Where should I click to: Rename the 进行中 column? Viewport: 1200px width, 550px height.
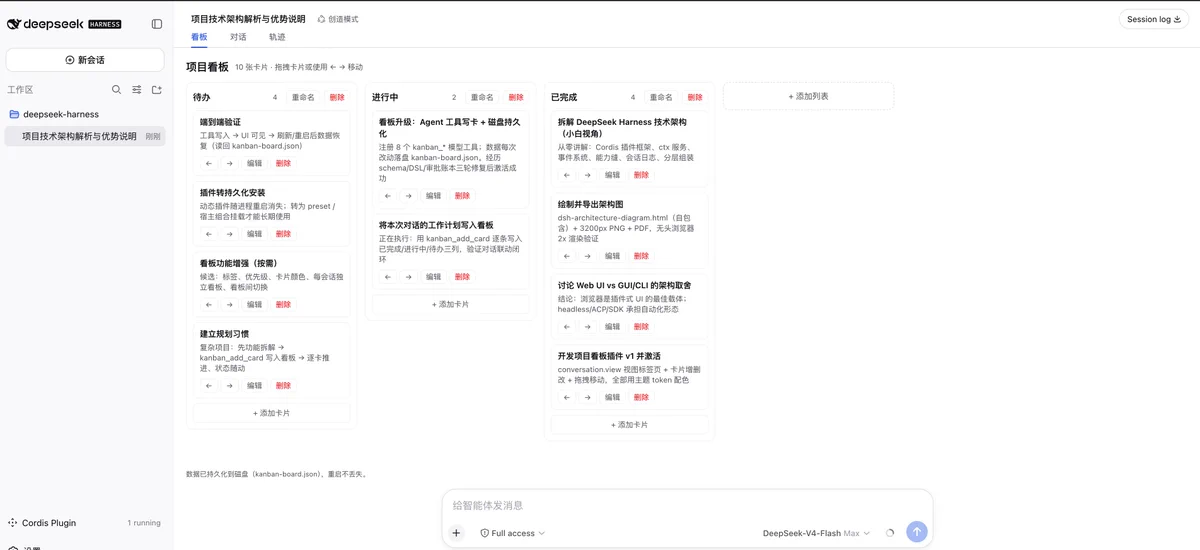click(482, 98)
